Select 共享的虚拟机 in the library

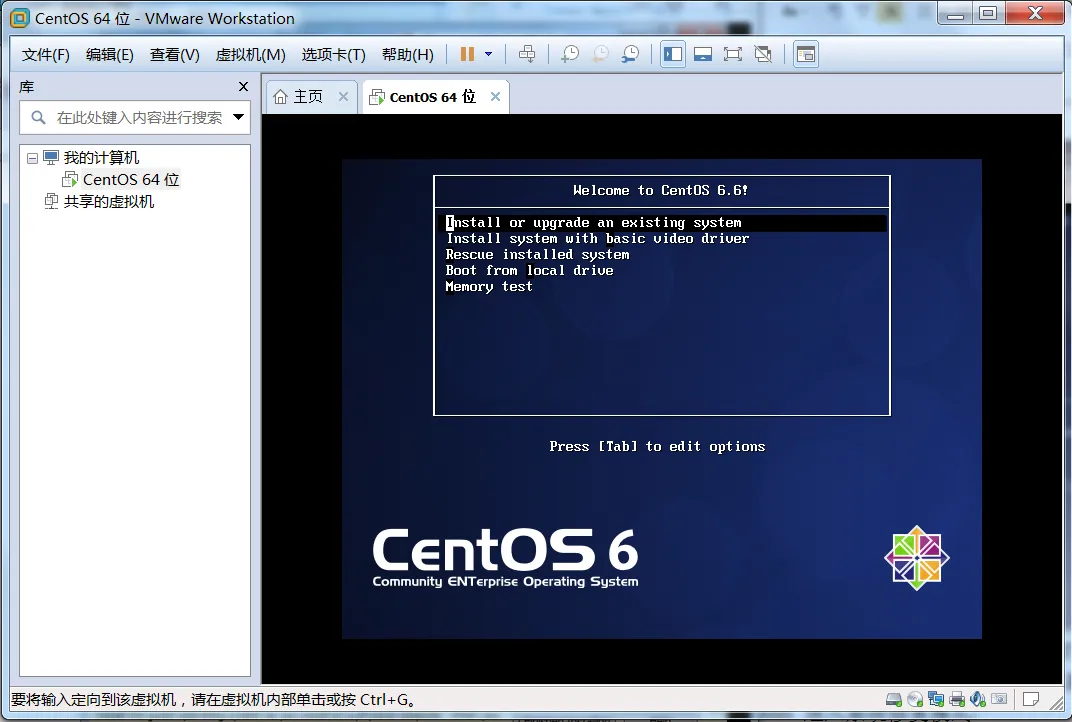pos(109,202)
